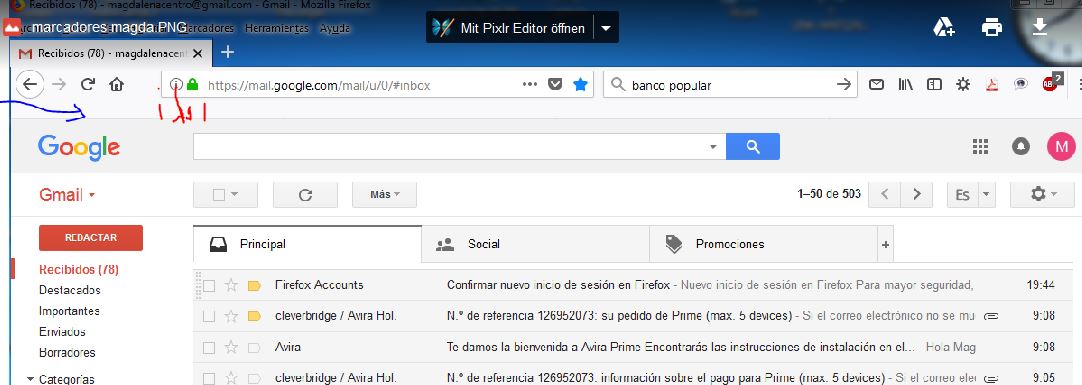
Task: Add inbox tab with plus button
Action: point(885,244)
